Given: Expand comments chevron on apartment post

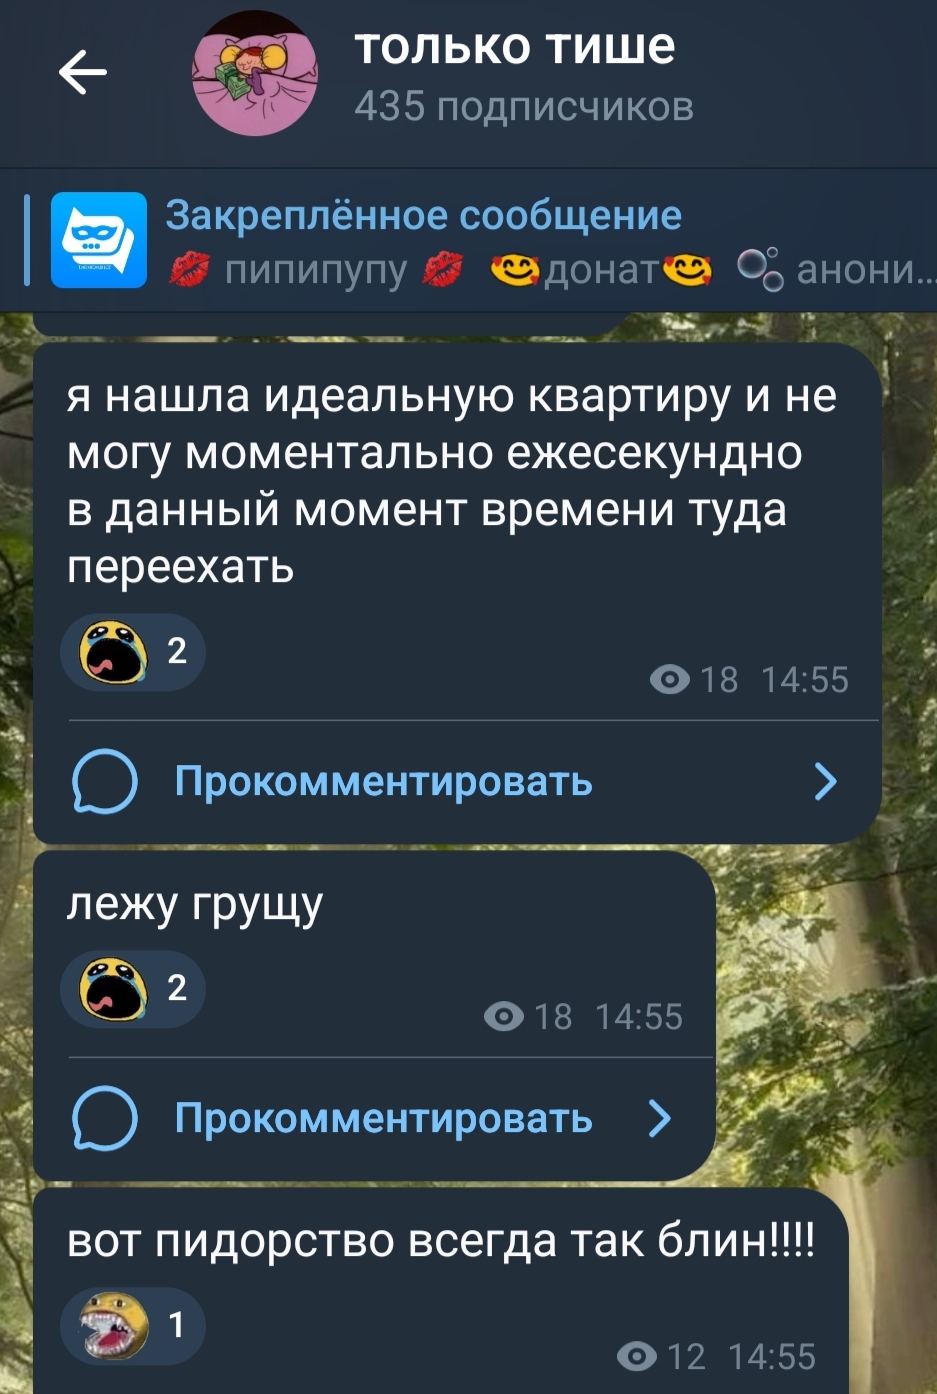Looking at the screenshot, I should coord(825,781).
